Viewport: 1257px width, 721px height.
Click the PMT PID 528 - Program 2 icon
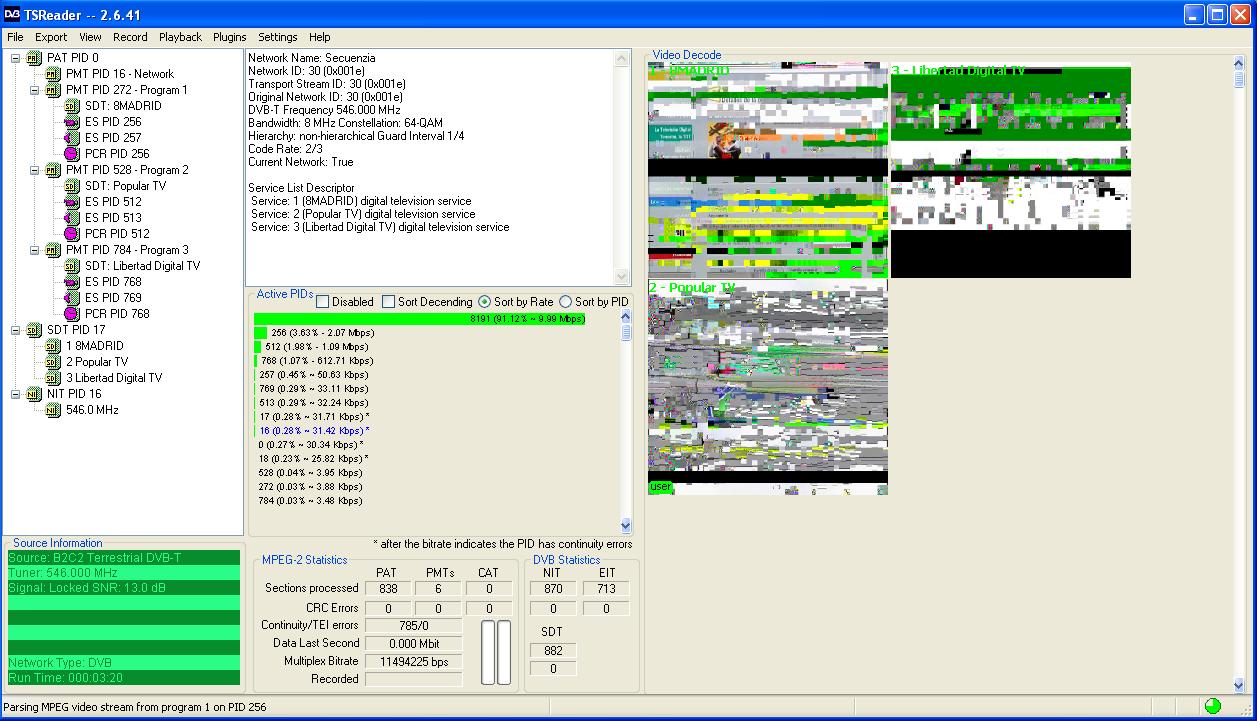coord(53,170)
